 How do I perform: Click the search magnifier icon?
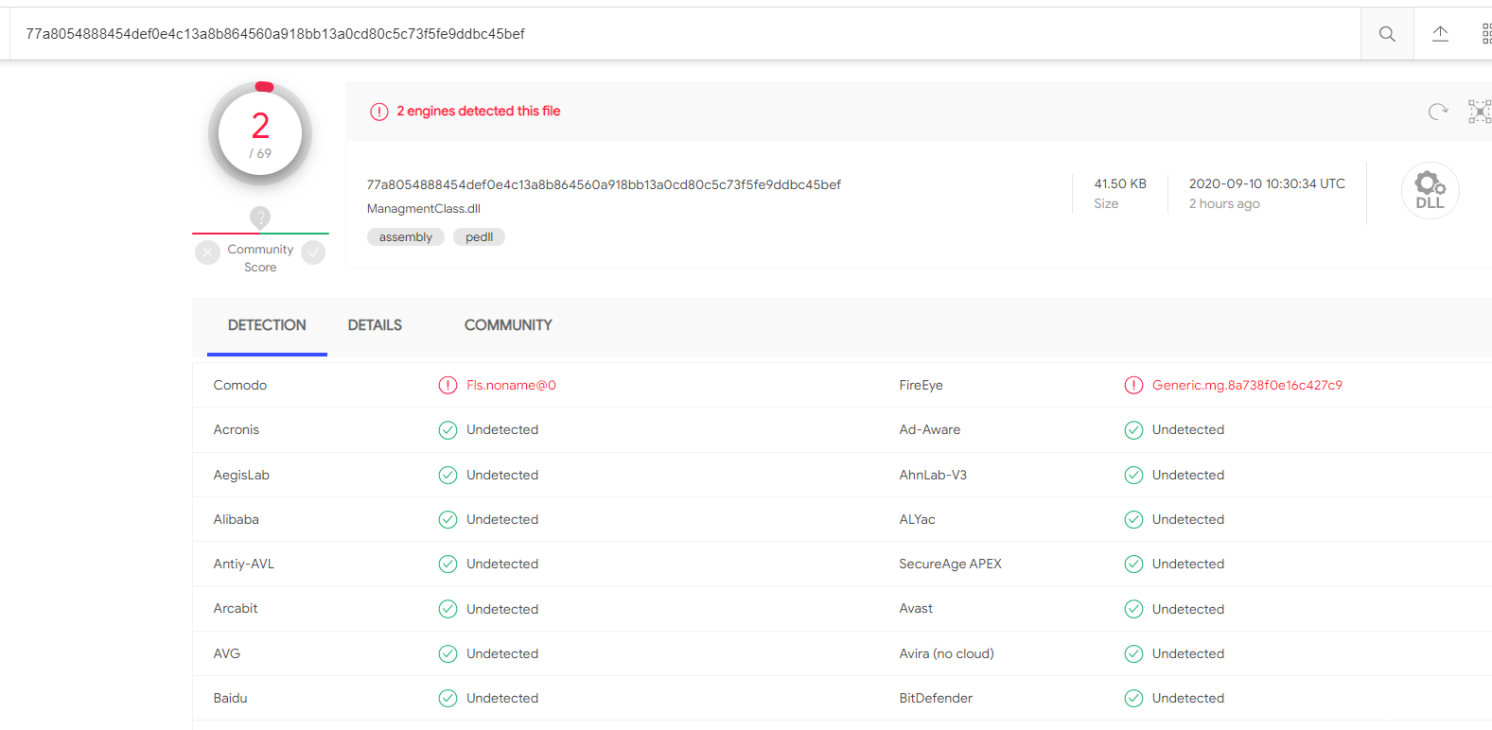[x=1387, y=34]
